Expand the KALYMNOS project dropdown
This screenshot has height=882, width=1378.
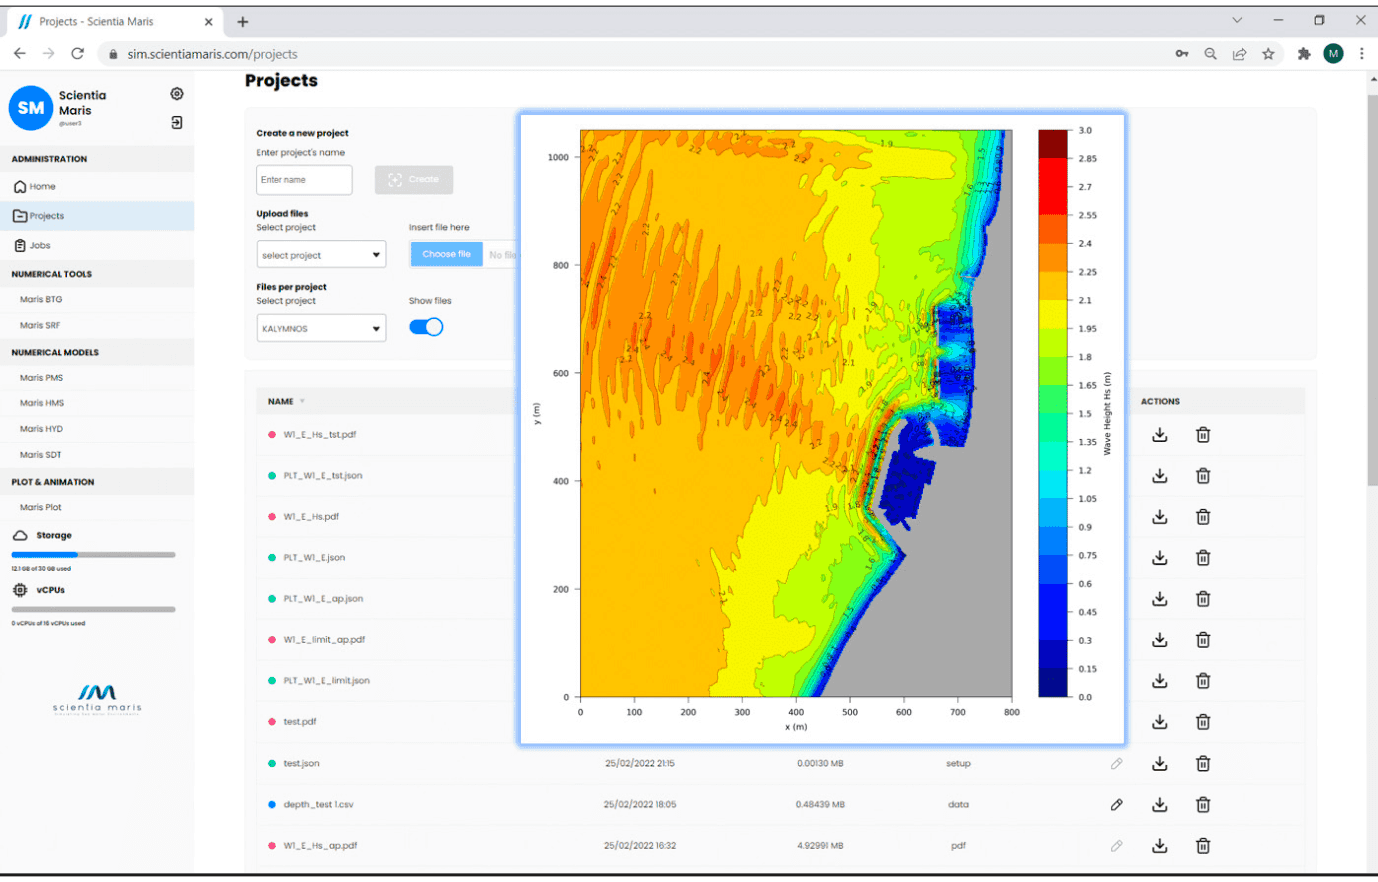pos(321,329)
